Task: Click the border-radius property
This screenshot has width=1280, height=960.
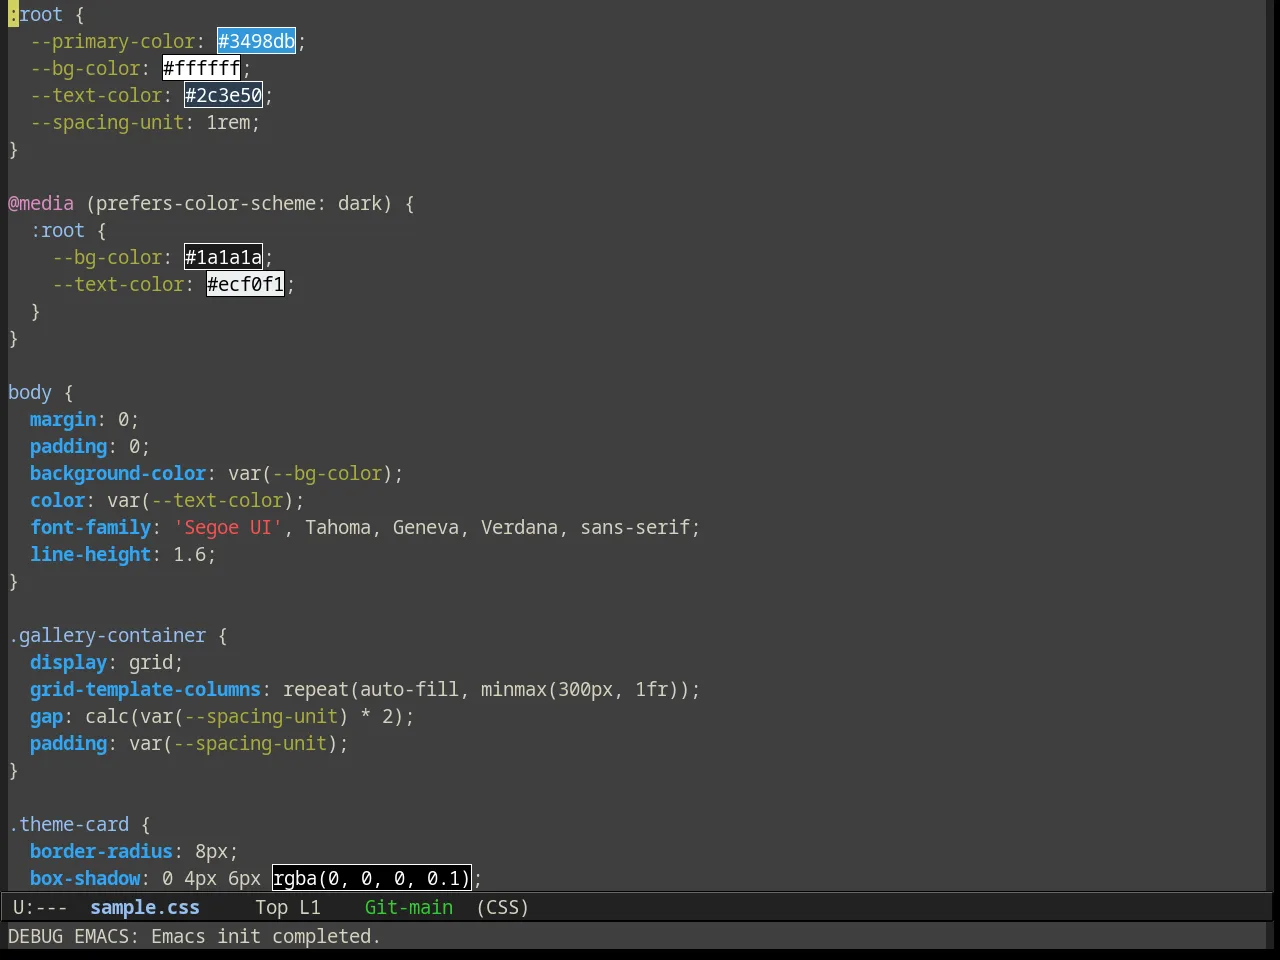Action: pos(101,851)
